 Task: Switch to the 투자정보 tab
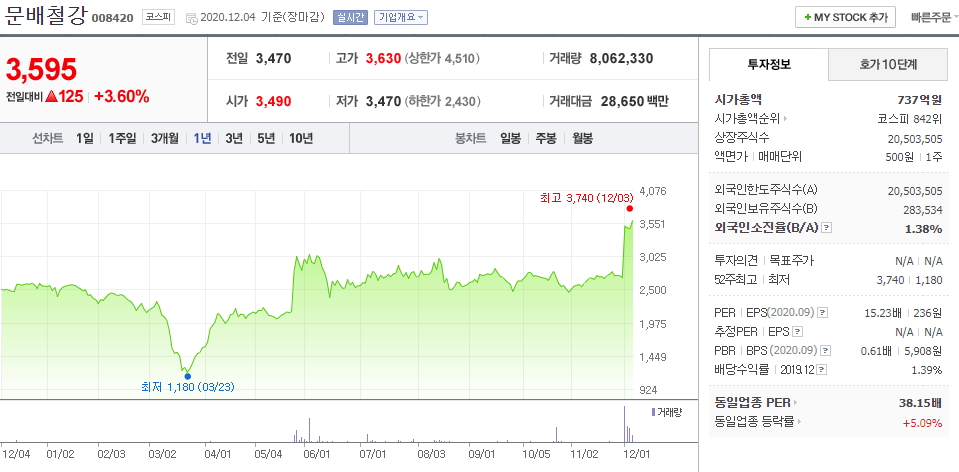click(x=769, y=64)
